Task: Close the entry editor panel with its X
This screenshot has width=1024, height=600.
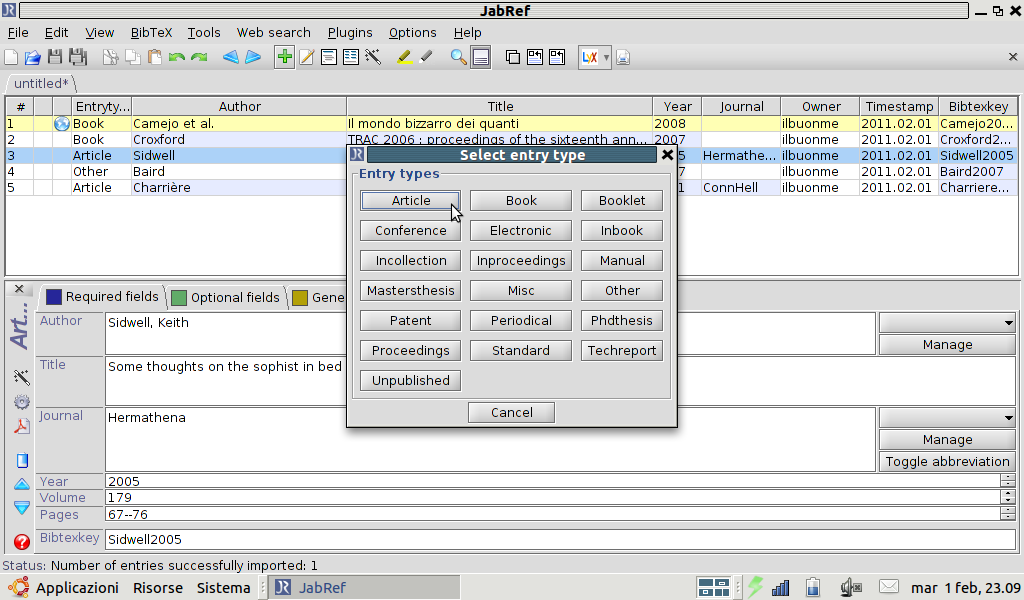Action: (19, 289)
